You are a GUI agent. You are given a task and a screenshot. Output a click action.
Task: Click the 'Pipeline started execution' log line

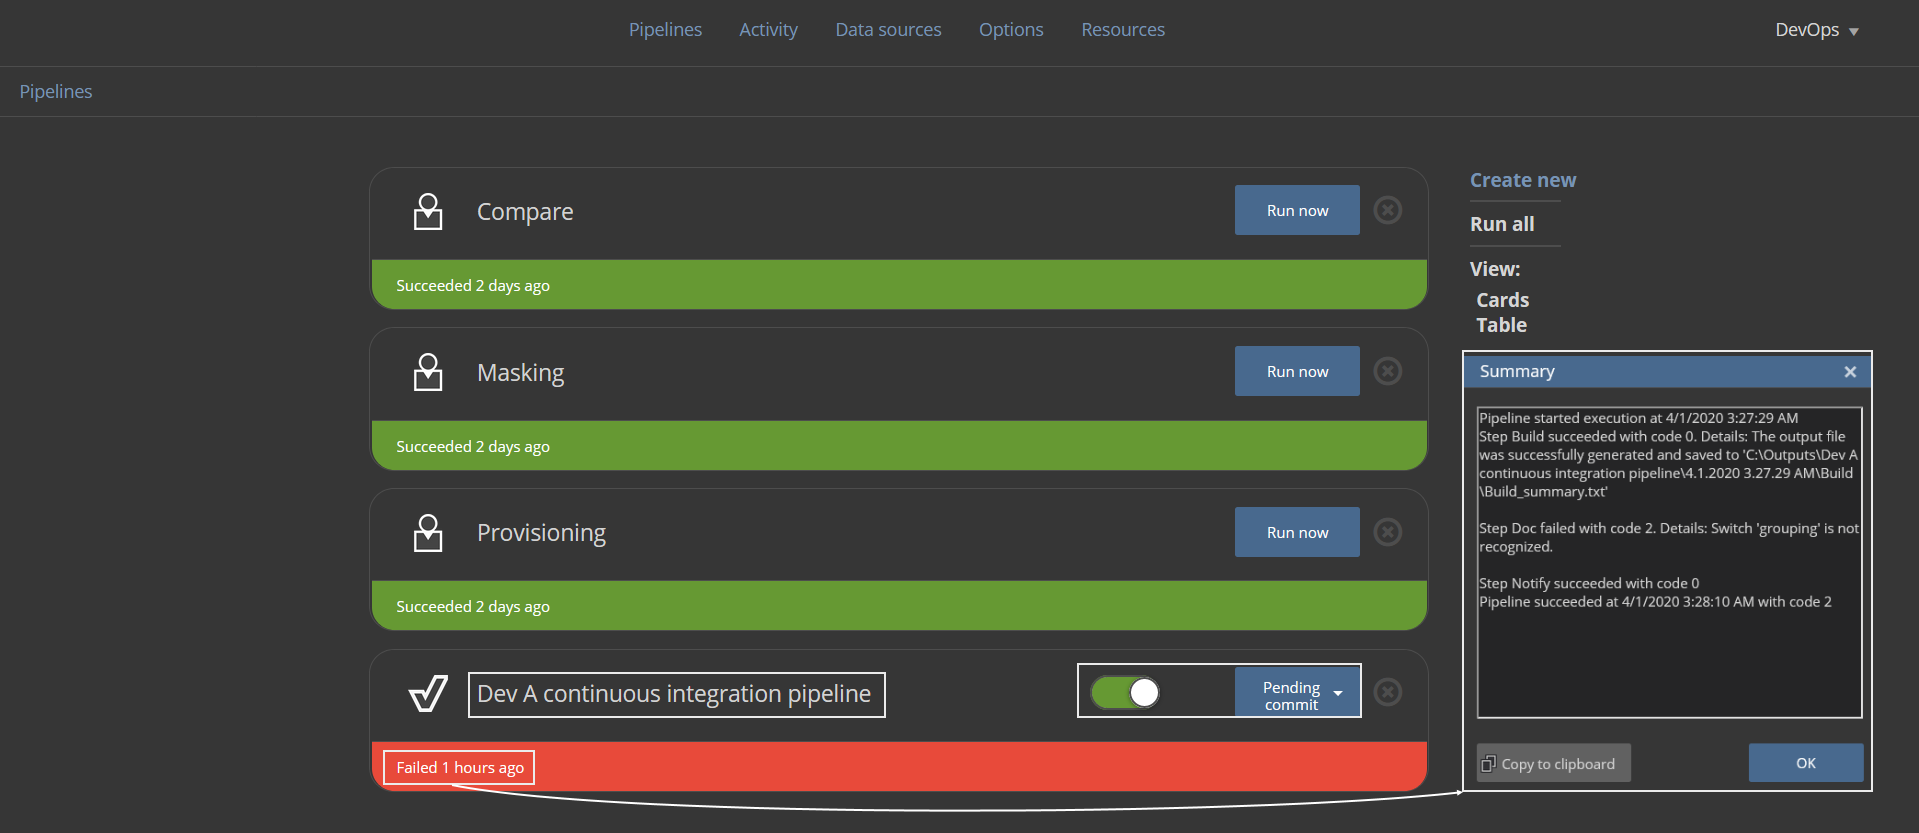(1638, 418)
